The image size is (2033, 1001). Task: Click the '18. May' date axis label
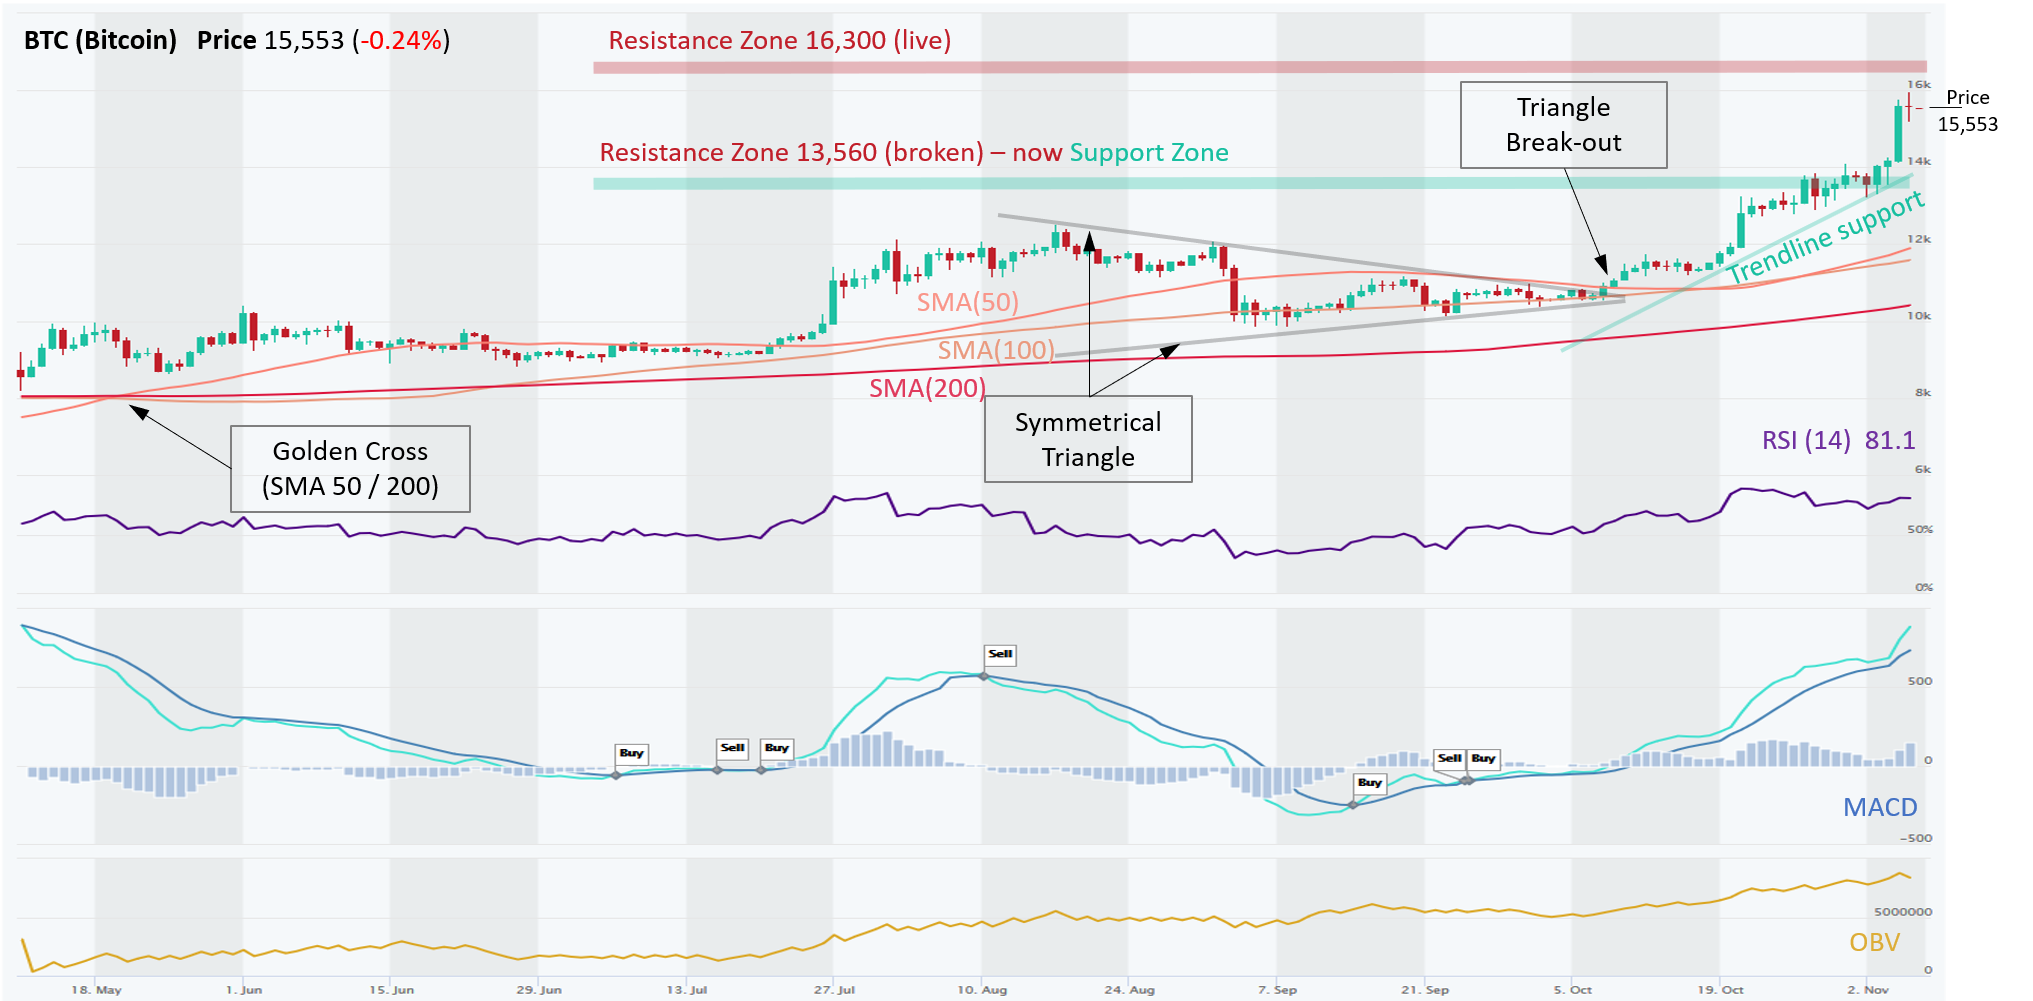tap(96, 990)
